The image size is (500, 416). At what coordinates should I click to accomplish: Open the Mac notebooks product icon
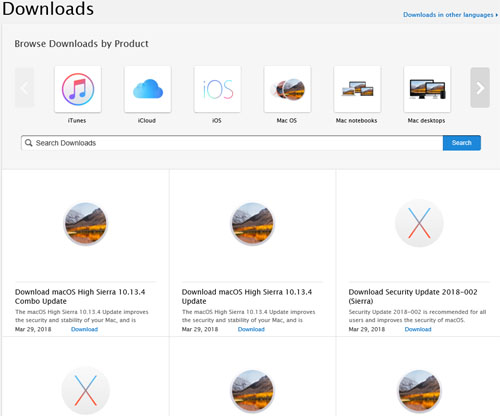(x=357, y=89)
